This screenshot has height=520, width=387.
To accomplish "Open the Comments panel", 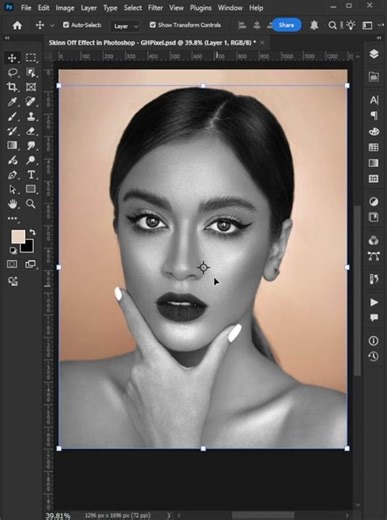I will pyautogui.click(x=374, y=318).
